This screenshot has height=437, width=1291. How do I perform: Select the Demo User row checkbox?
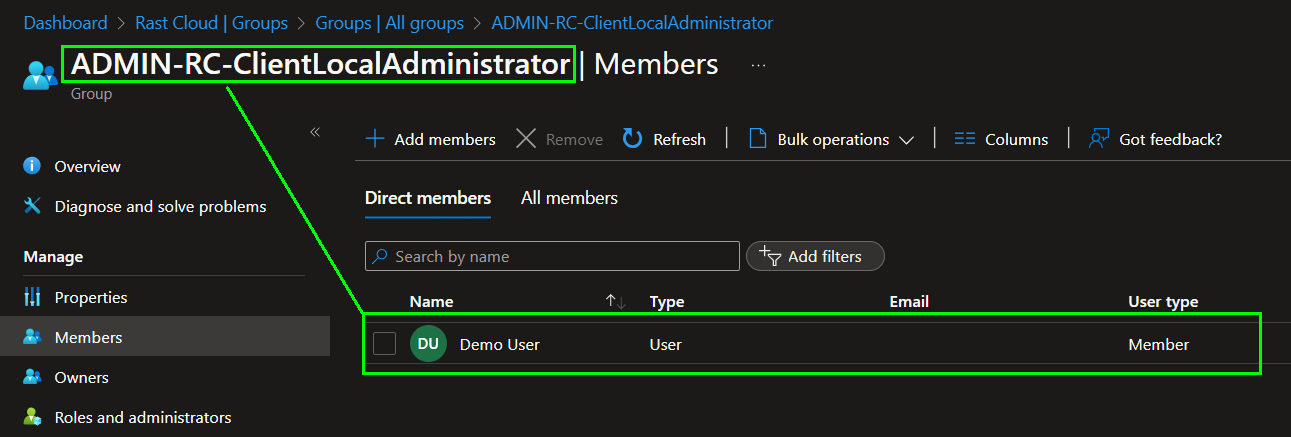coord(385,344)
